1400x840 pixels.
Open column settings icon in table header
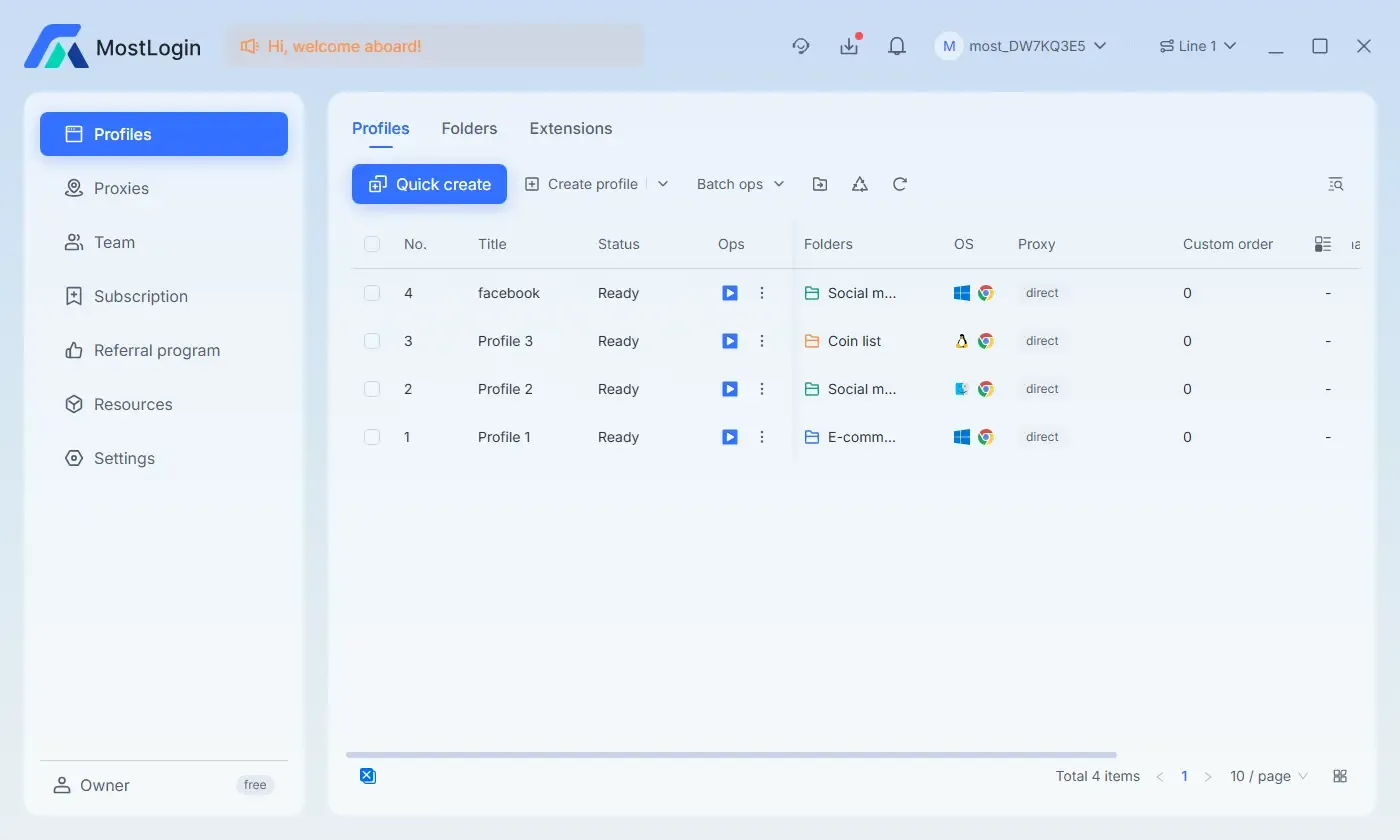(1323, 244)
